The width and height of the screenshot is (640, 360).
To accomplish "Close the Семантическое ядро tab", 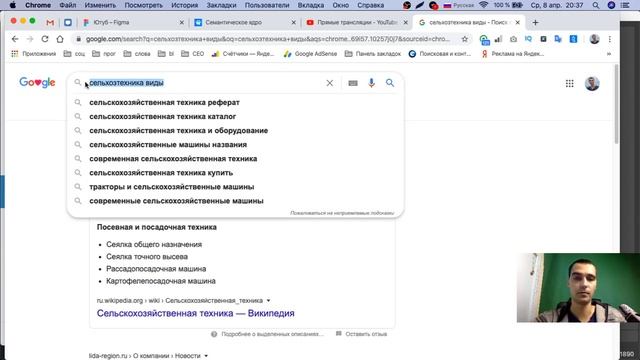I will point(293,22).
